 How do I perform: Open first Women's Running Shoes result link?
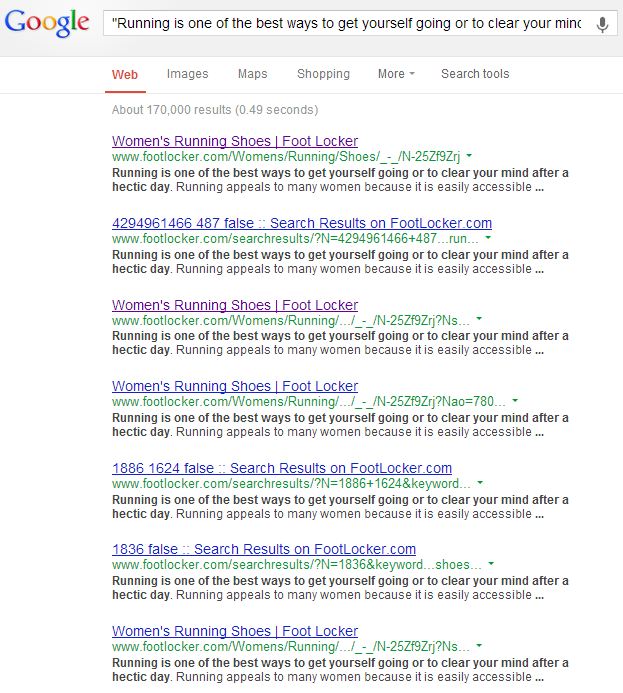coord(235,141)
